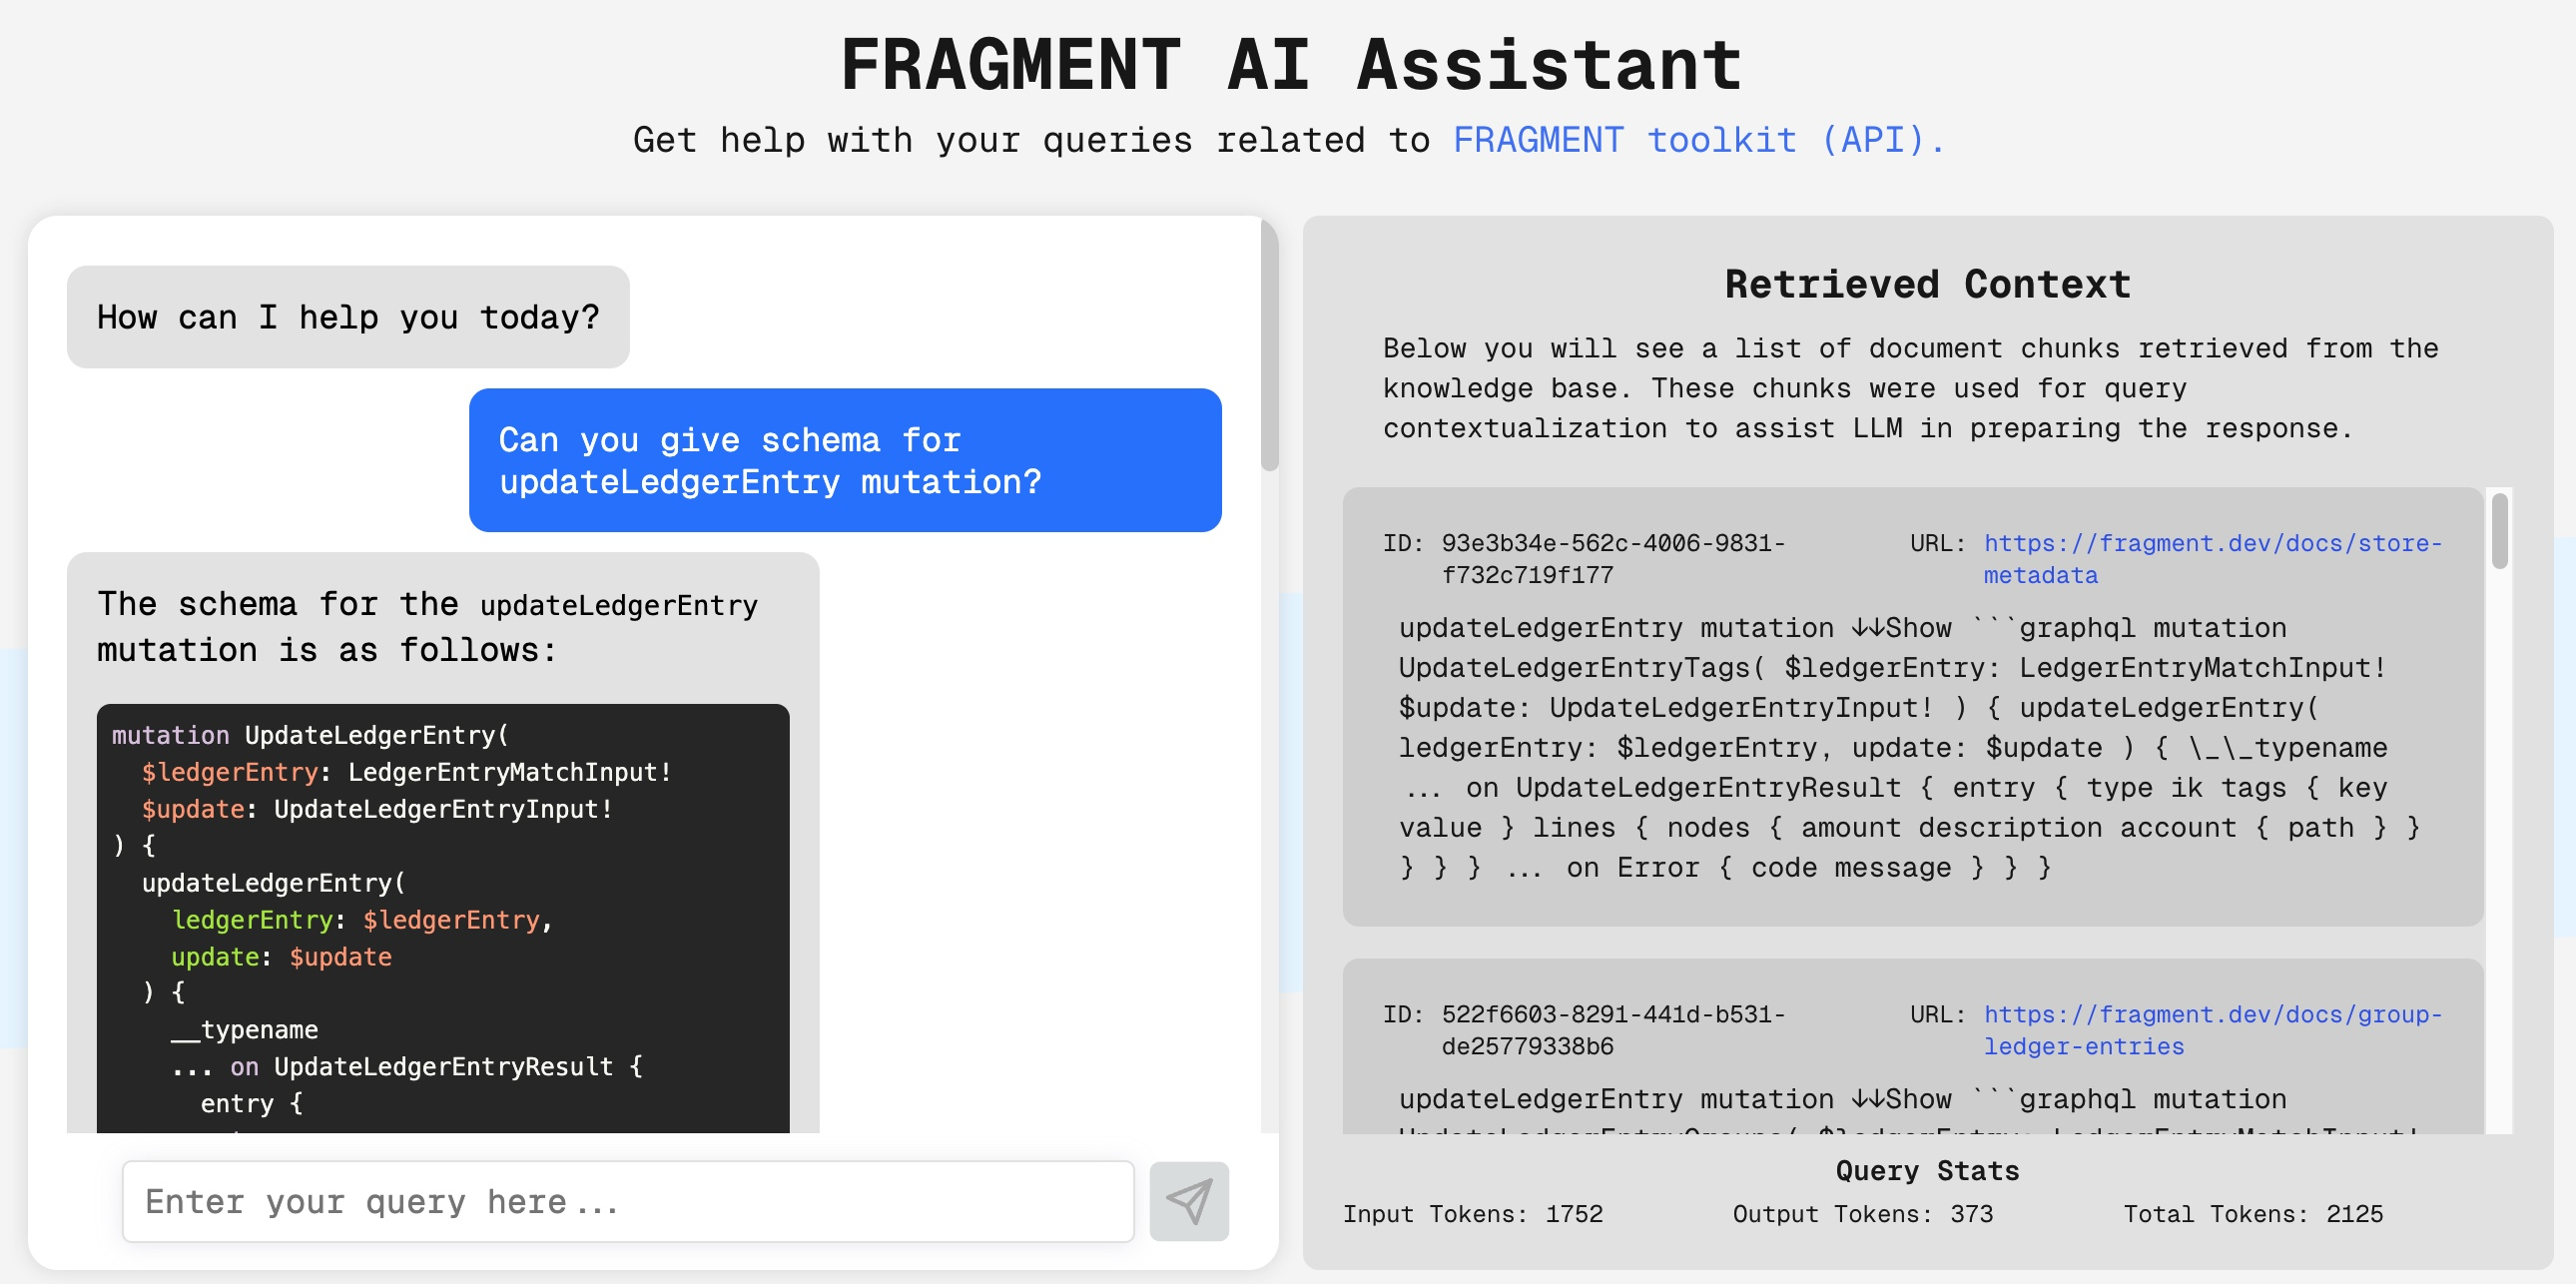2576x1284 pixels.
Task: Open the fragment.dev/docs/store-metadata URL link
Action: [x=2212, y=559]
